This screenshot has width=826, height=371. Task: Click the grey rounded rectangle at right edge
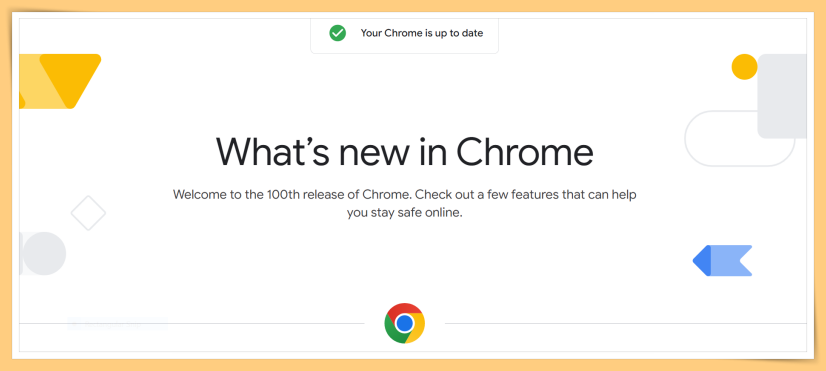[x=782, y=96]
